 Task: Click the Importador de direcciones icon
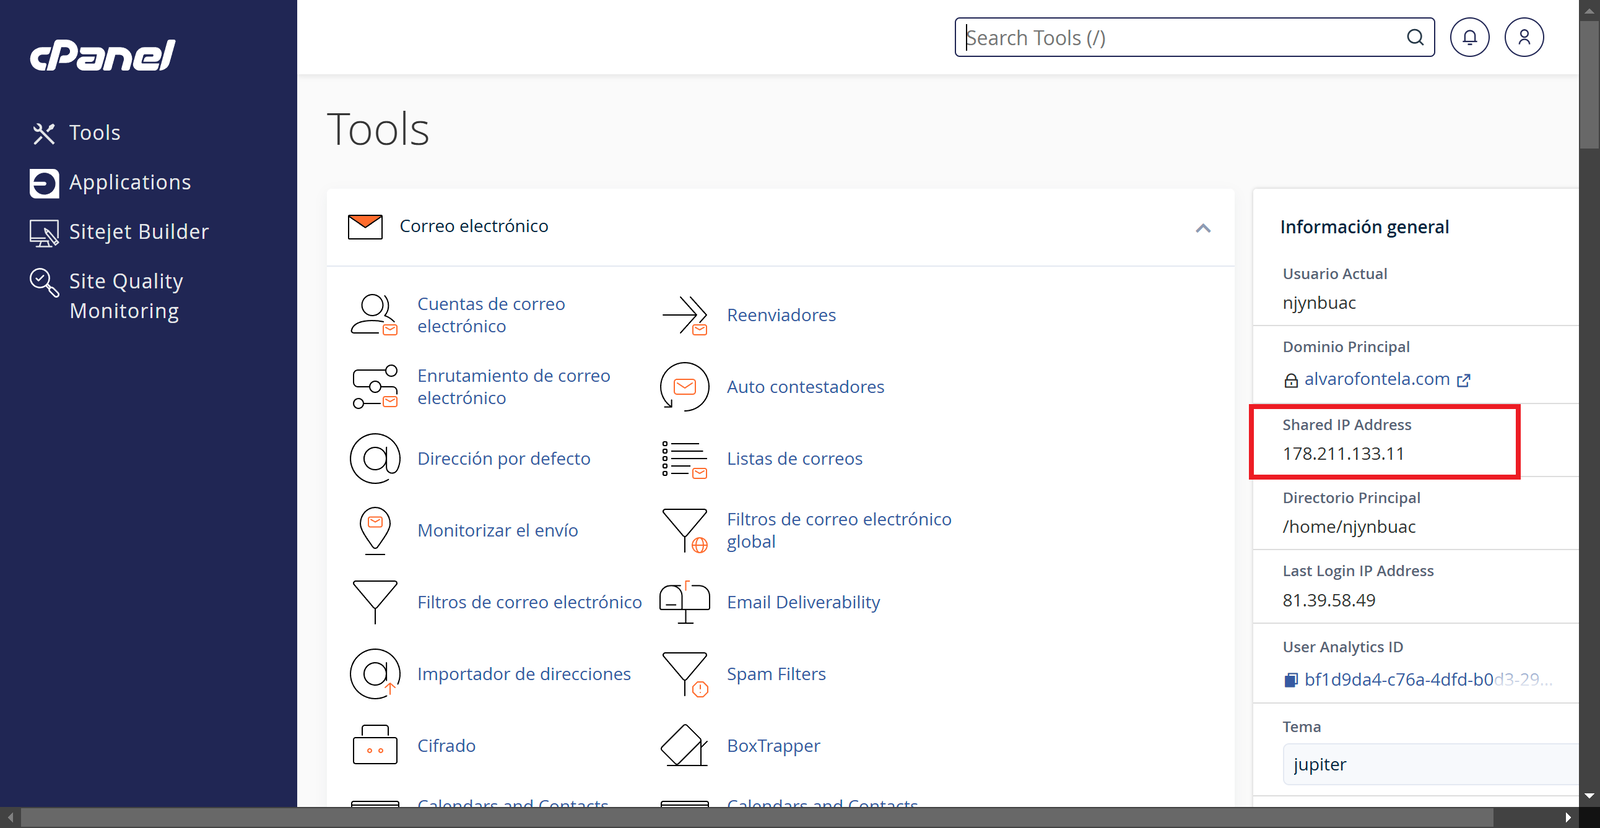tap(375, 674)
